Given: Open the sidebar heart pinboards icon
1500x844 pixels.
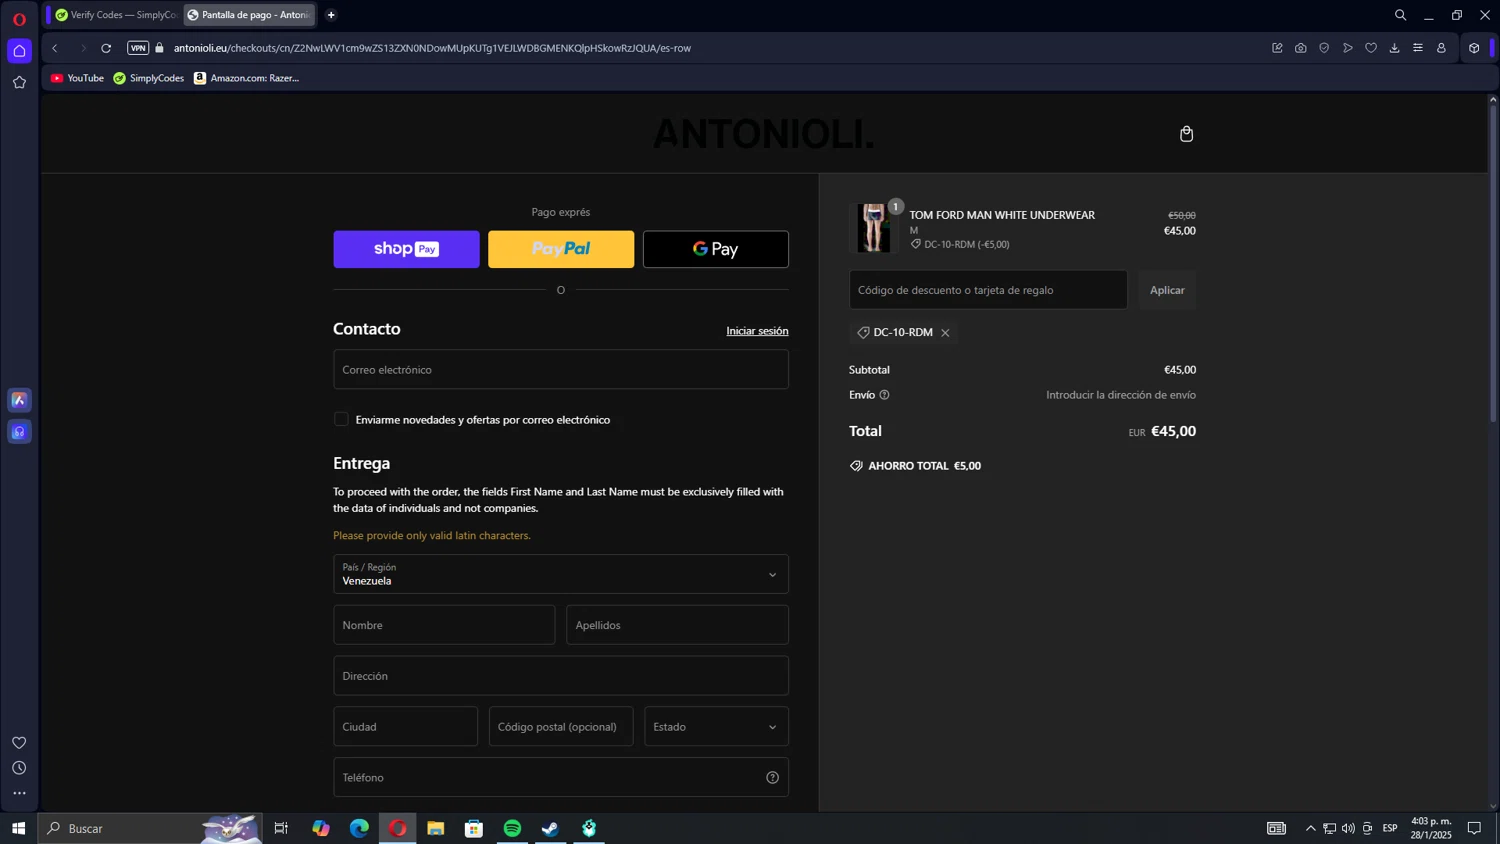Looking at the screenshot, I should click(x=19, y=743).
